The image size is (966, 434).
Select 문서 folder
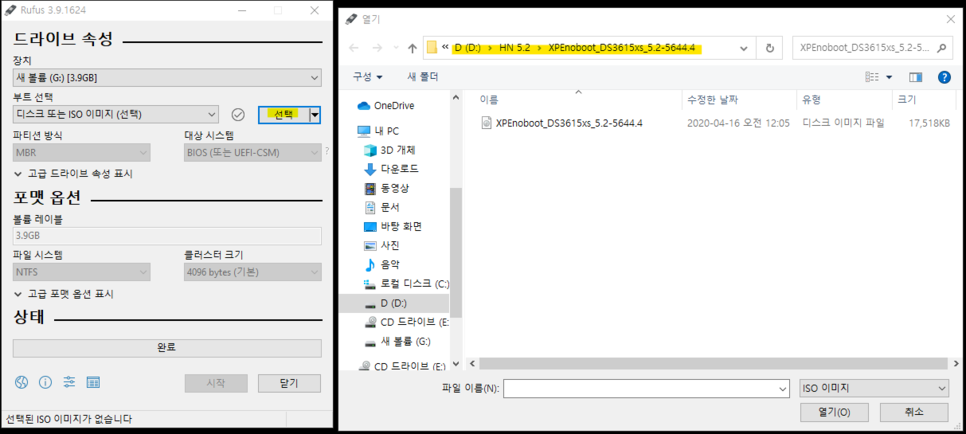tap(381, 207)
